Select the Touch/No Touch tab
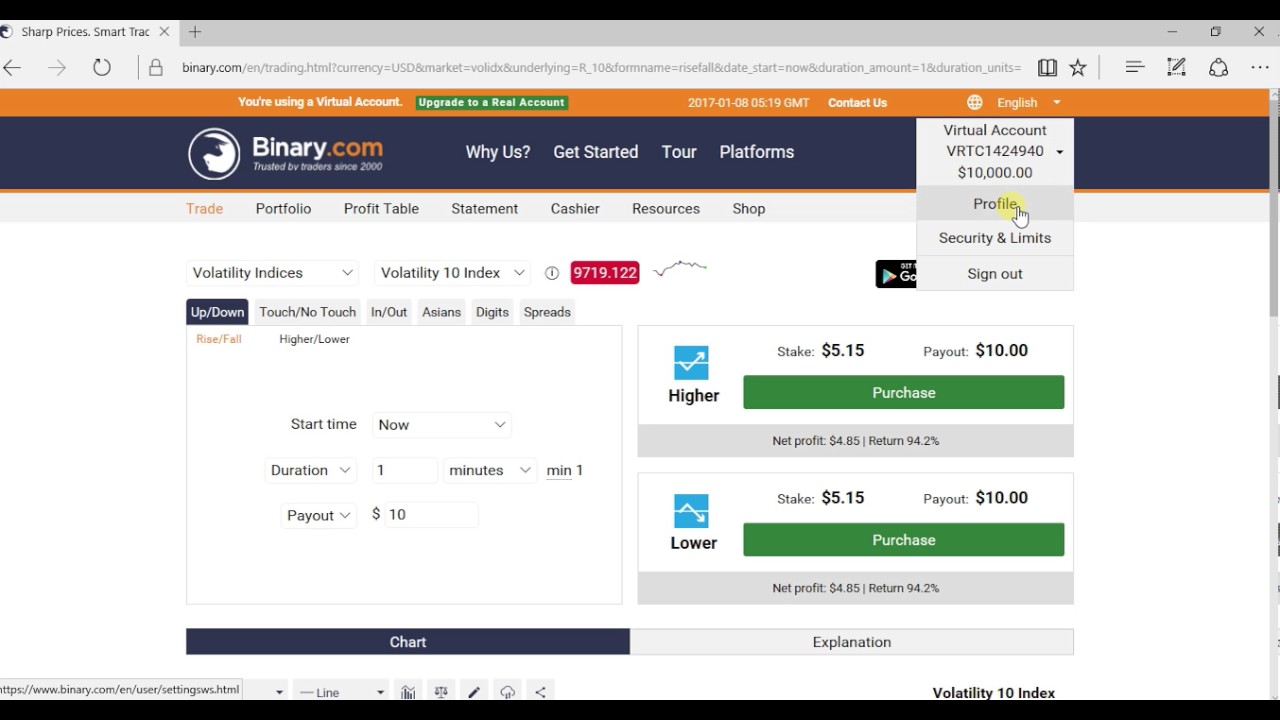This screenshot has height=720, width=1280. [307, 312]
